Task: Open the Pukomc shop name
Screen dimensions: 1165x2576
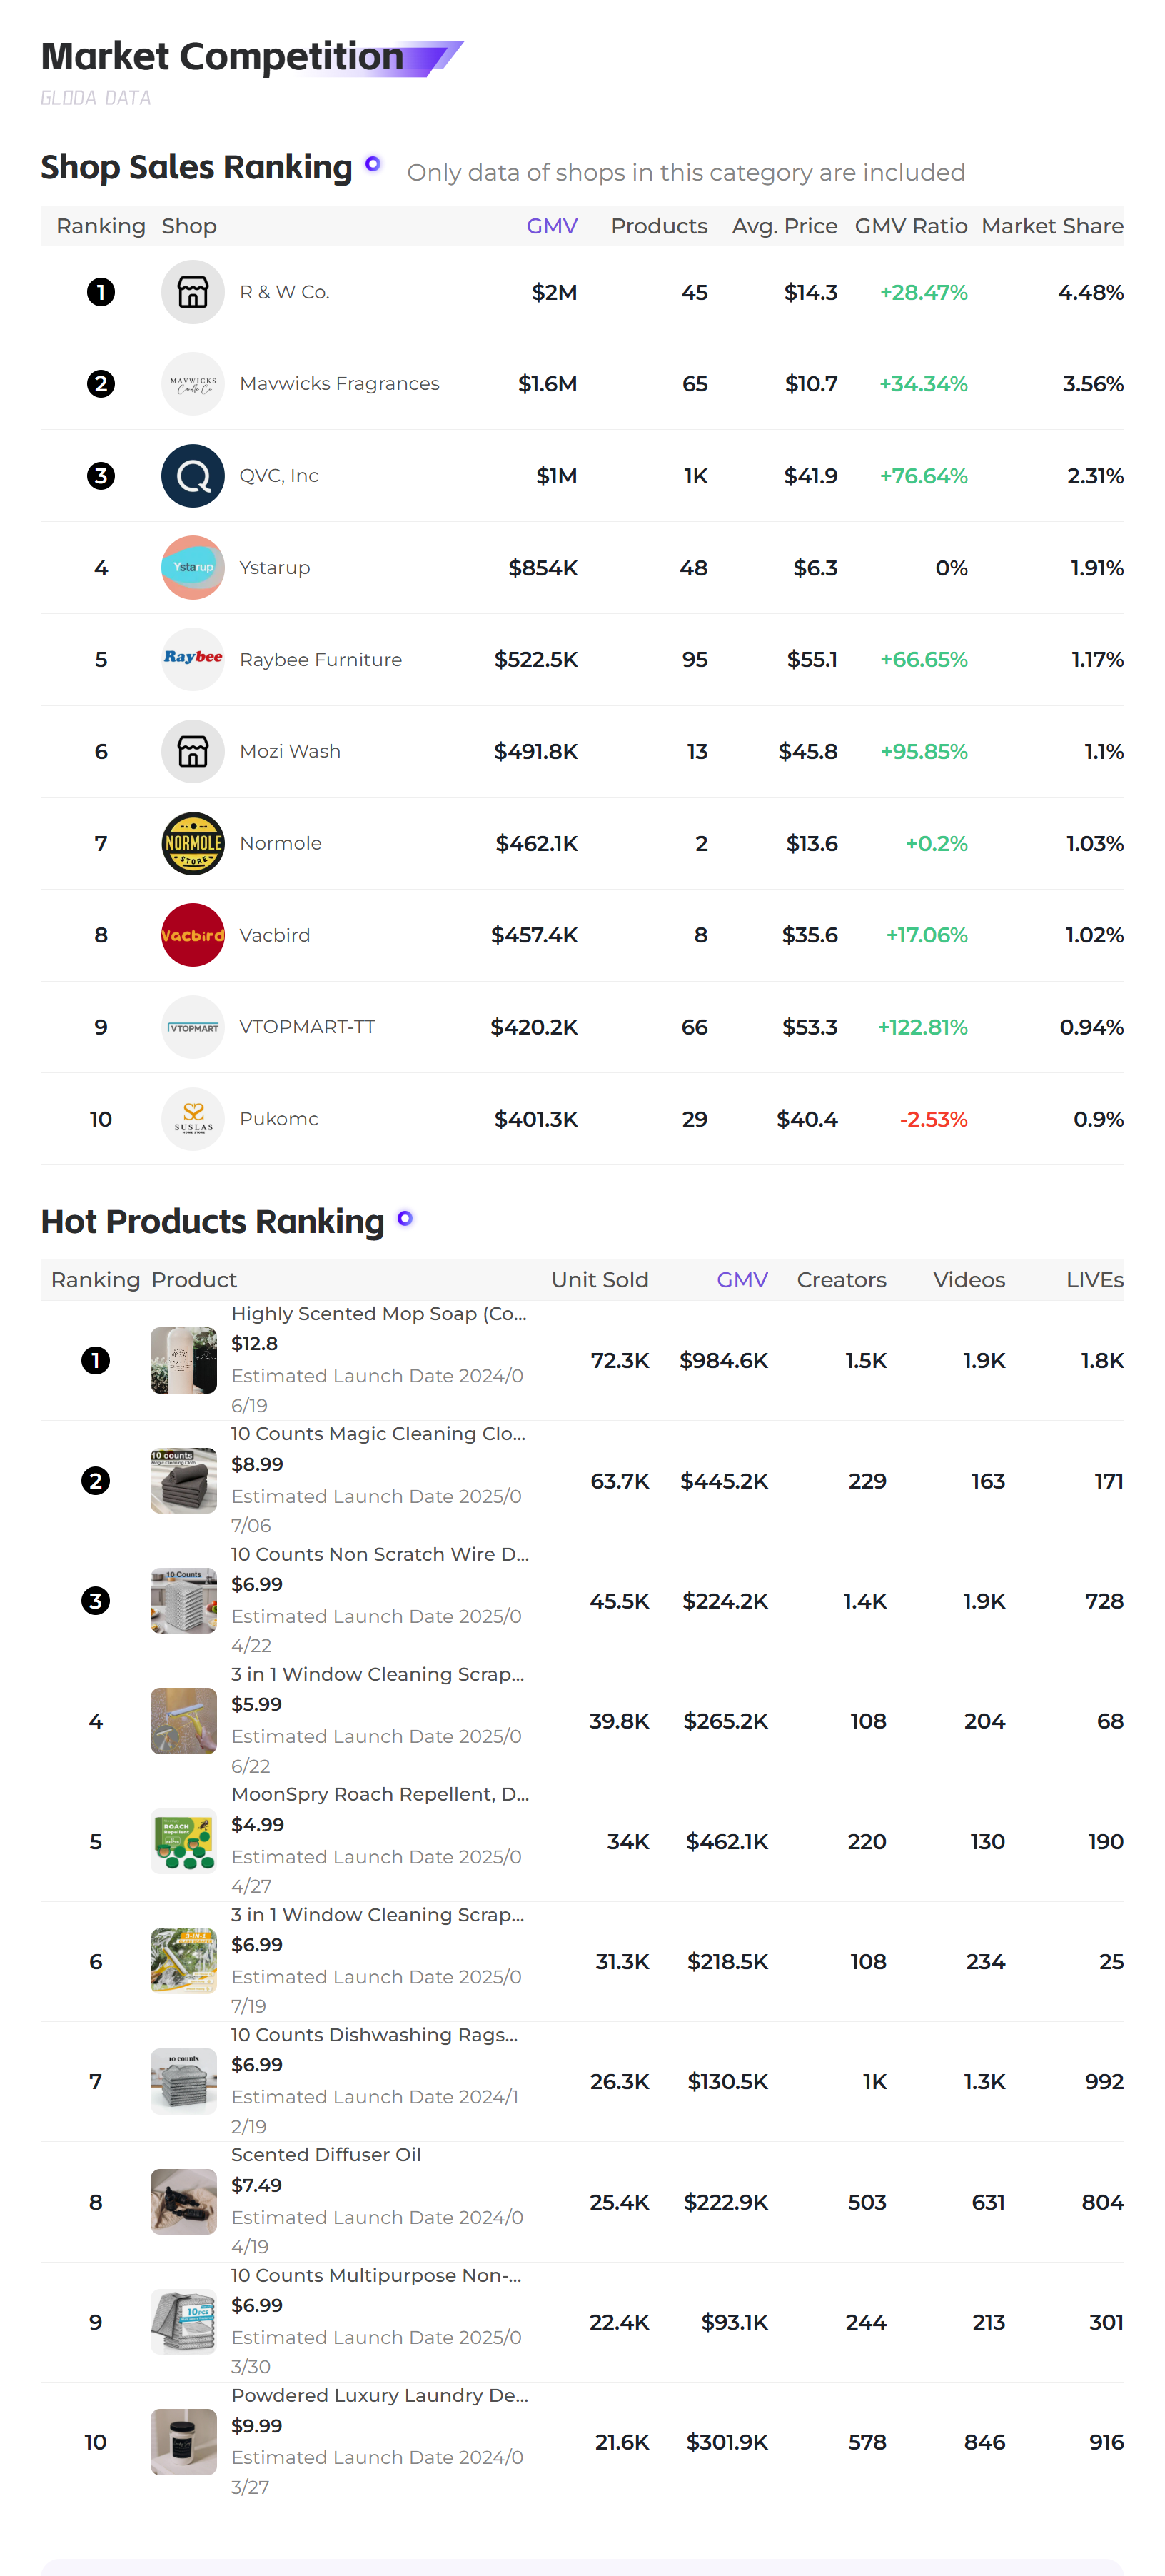Action: click(279, 1119)
